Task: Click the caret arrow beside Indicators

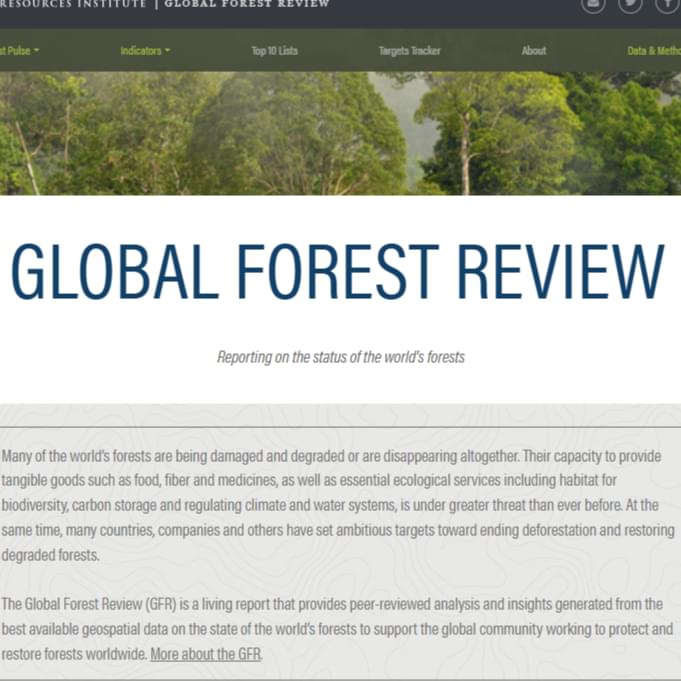Action: click(167, 51)
